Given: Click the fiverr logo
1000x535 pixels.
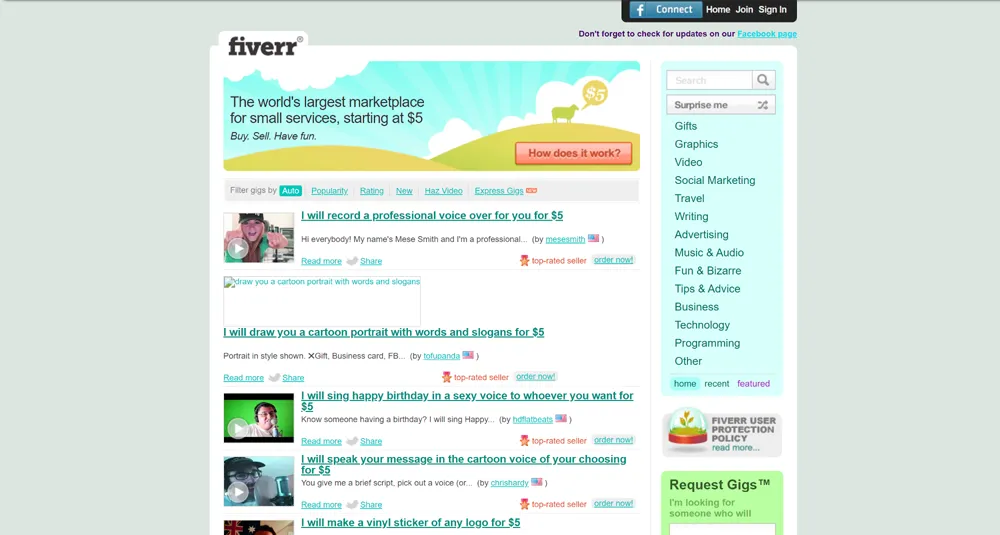Looking at the screenshot, I should coord(265,47).
